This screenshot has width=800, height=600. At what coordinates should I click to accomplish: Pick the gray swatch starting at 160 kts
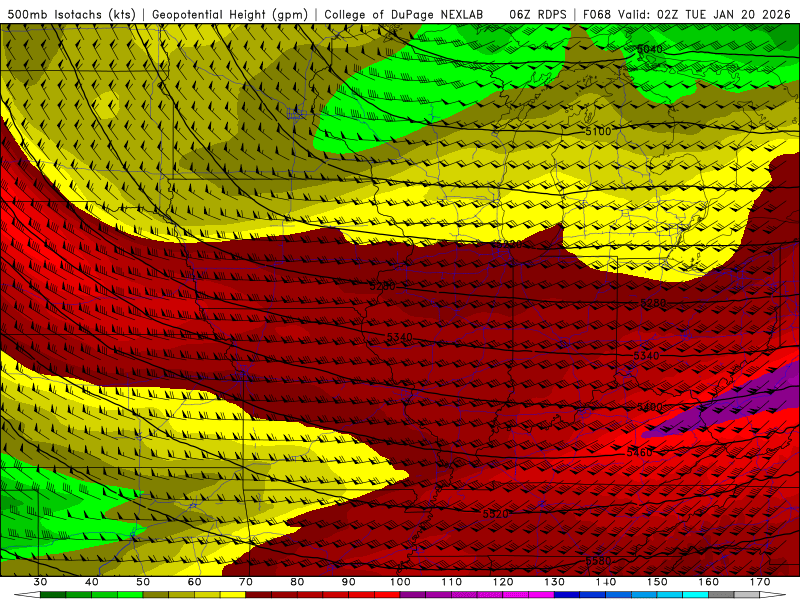coord(721,595)
